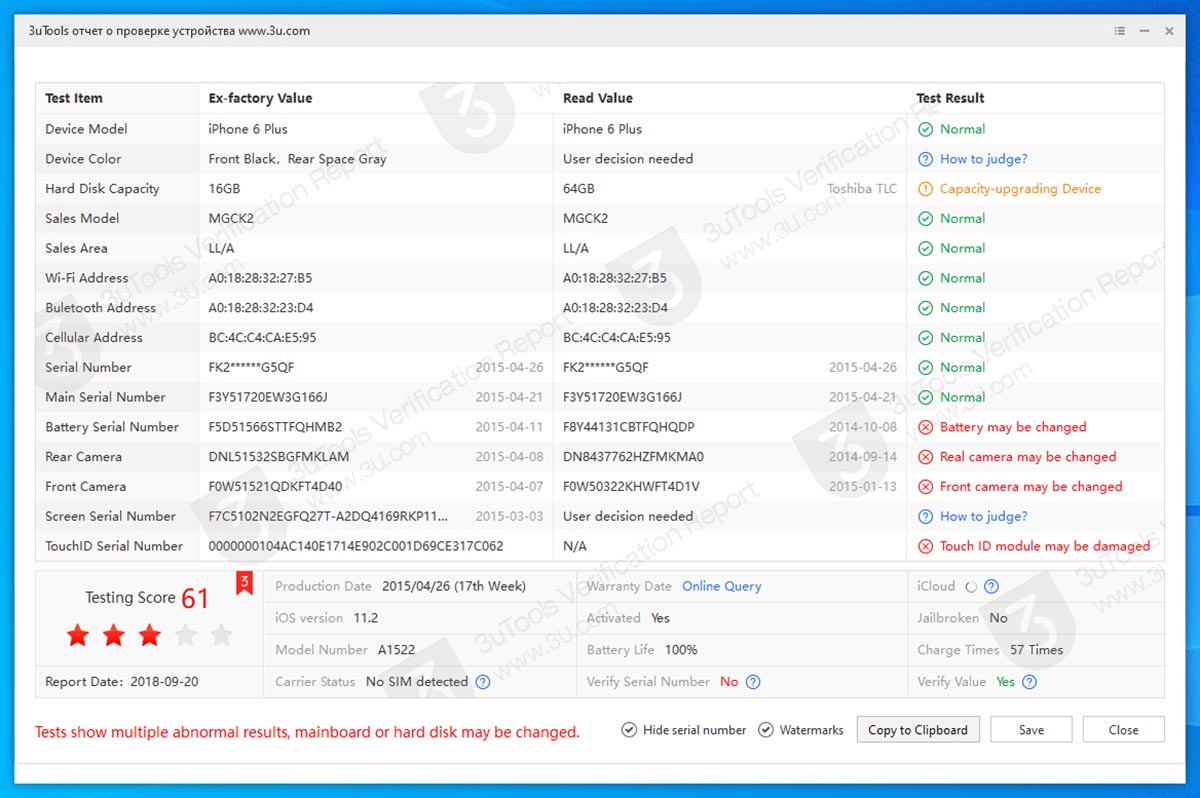The image size is (1200, 798).
Task: Click the Report Date 2018-09-20 text
Action: 122,682
